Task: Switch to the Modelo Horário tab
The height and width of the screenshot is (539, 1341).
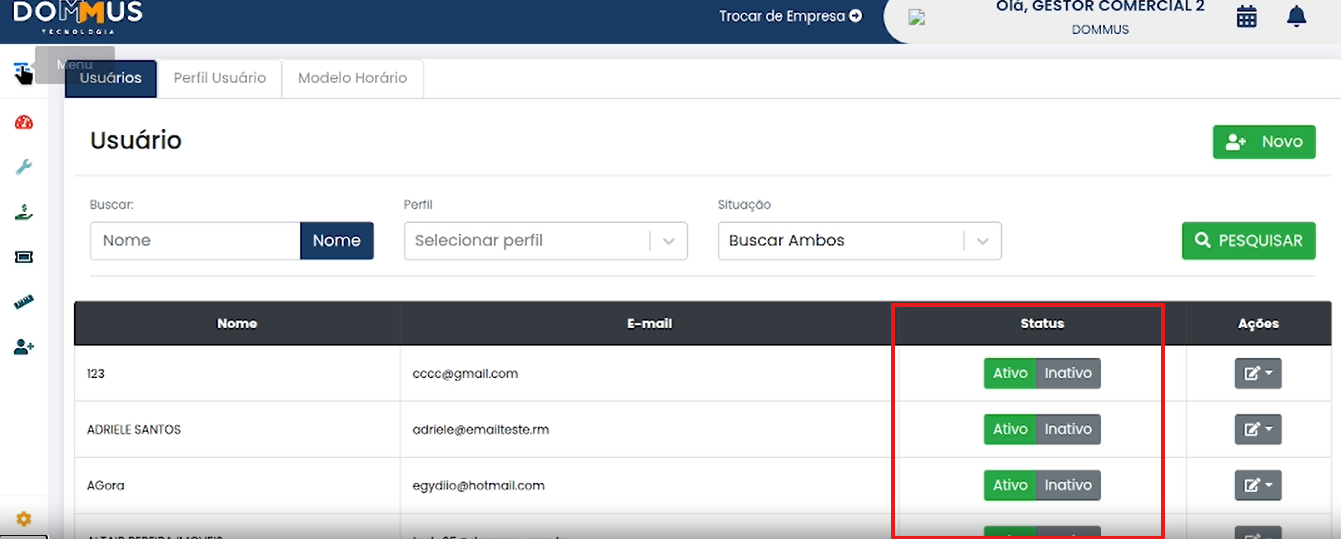Action: click(352, 78)
